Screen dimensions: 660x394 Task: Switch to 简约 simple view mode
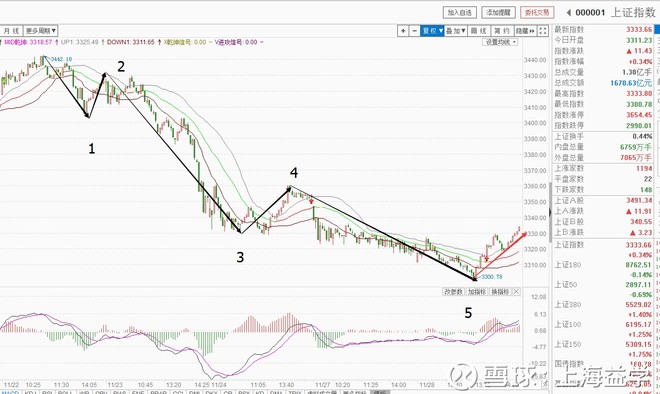pyautogui.click(x=502, y=31)
